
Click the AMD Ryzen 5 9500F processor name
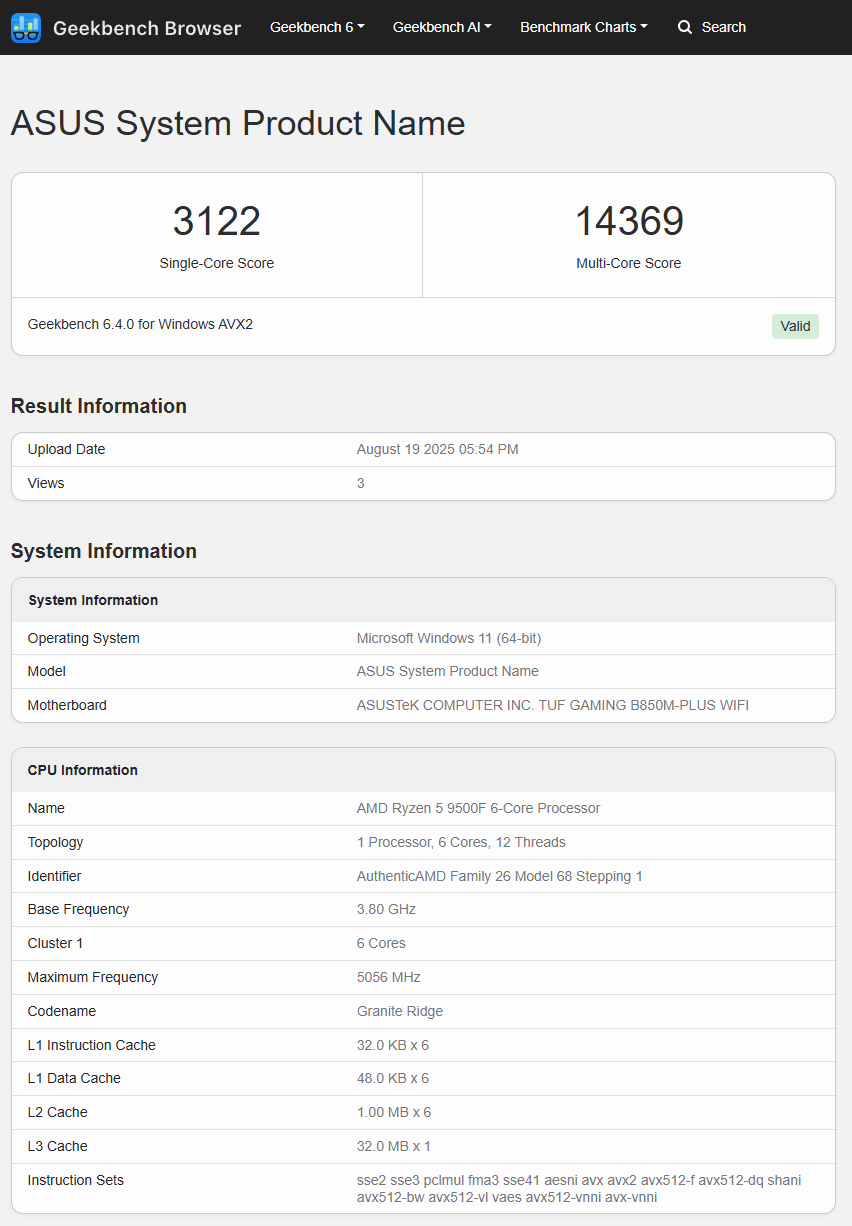point(477,808)
